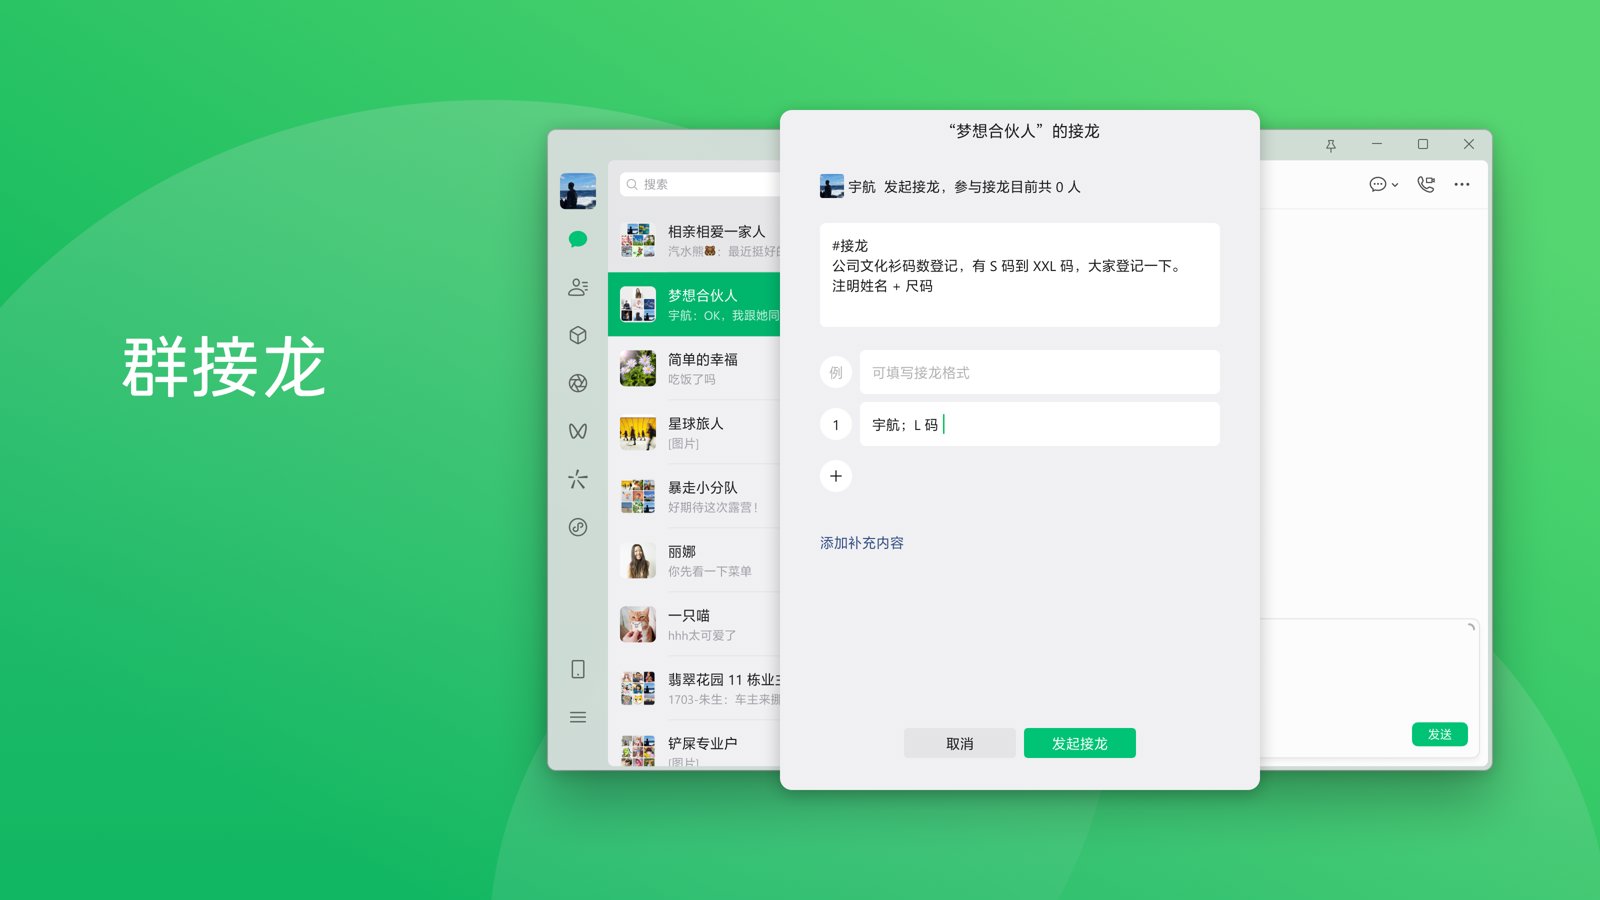Click 丽娜's avatar photo

click(638, 560)
